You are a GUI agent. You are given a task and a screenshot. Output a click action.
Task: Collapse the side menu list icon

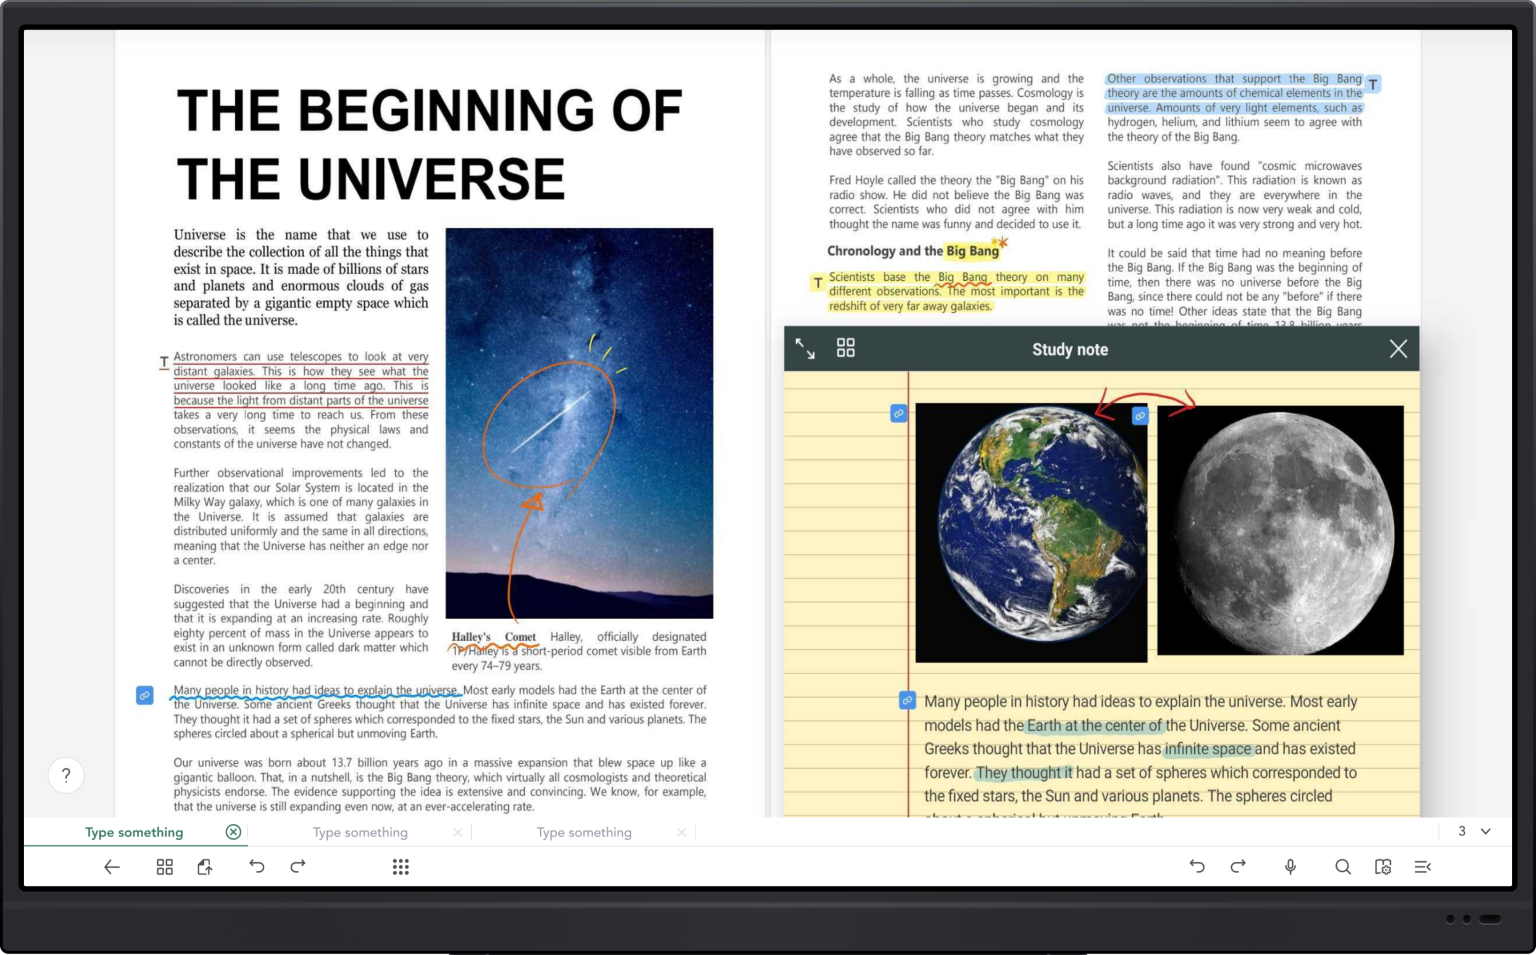point(1423,867)
